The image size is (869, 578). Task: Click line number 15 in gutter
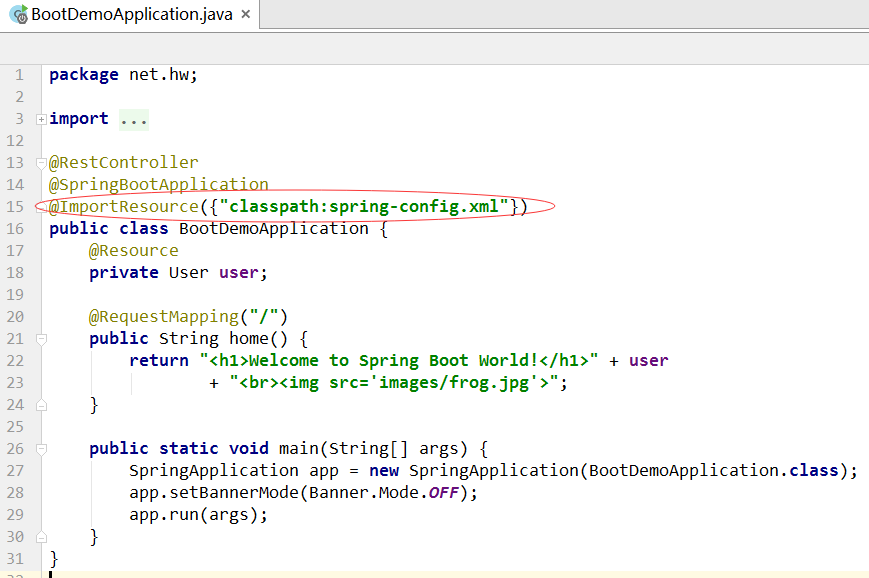[15, 207]
